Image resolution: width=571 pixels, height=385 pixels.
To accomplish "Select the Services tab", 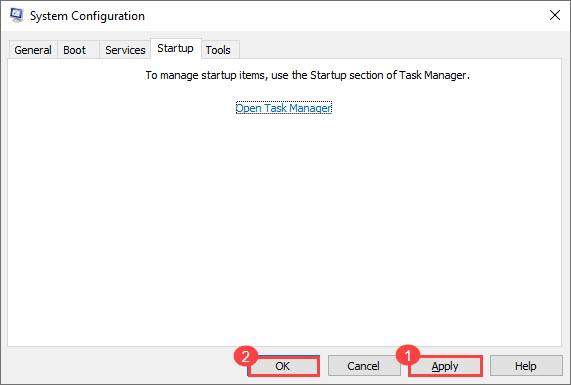I will [x=125, y=50].
